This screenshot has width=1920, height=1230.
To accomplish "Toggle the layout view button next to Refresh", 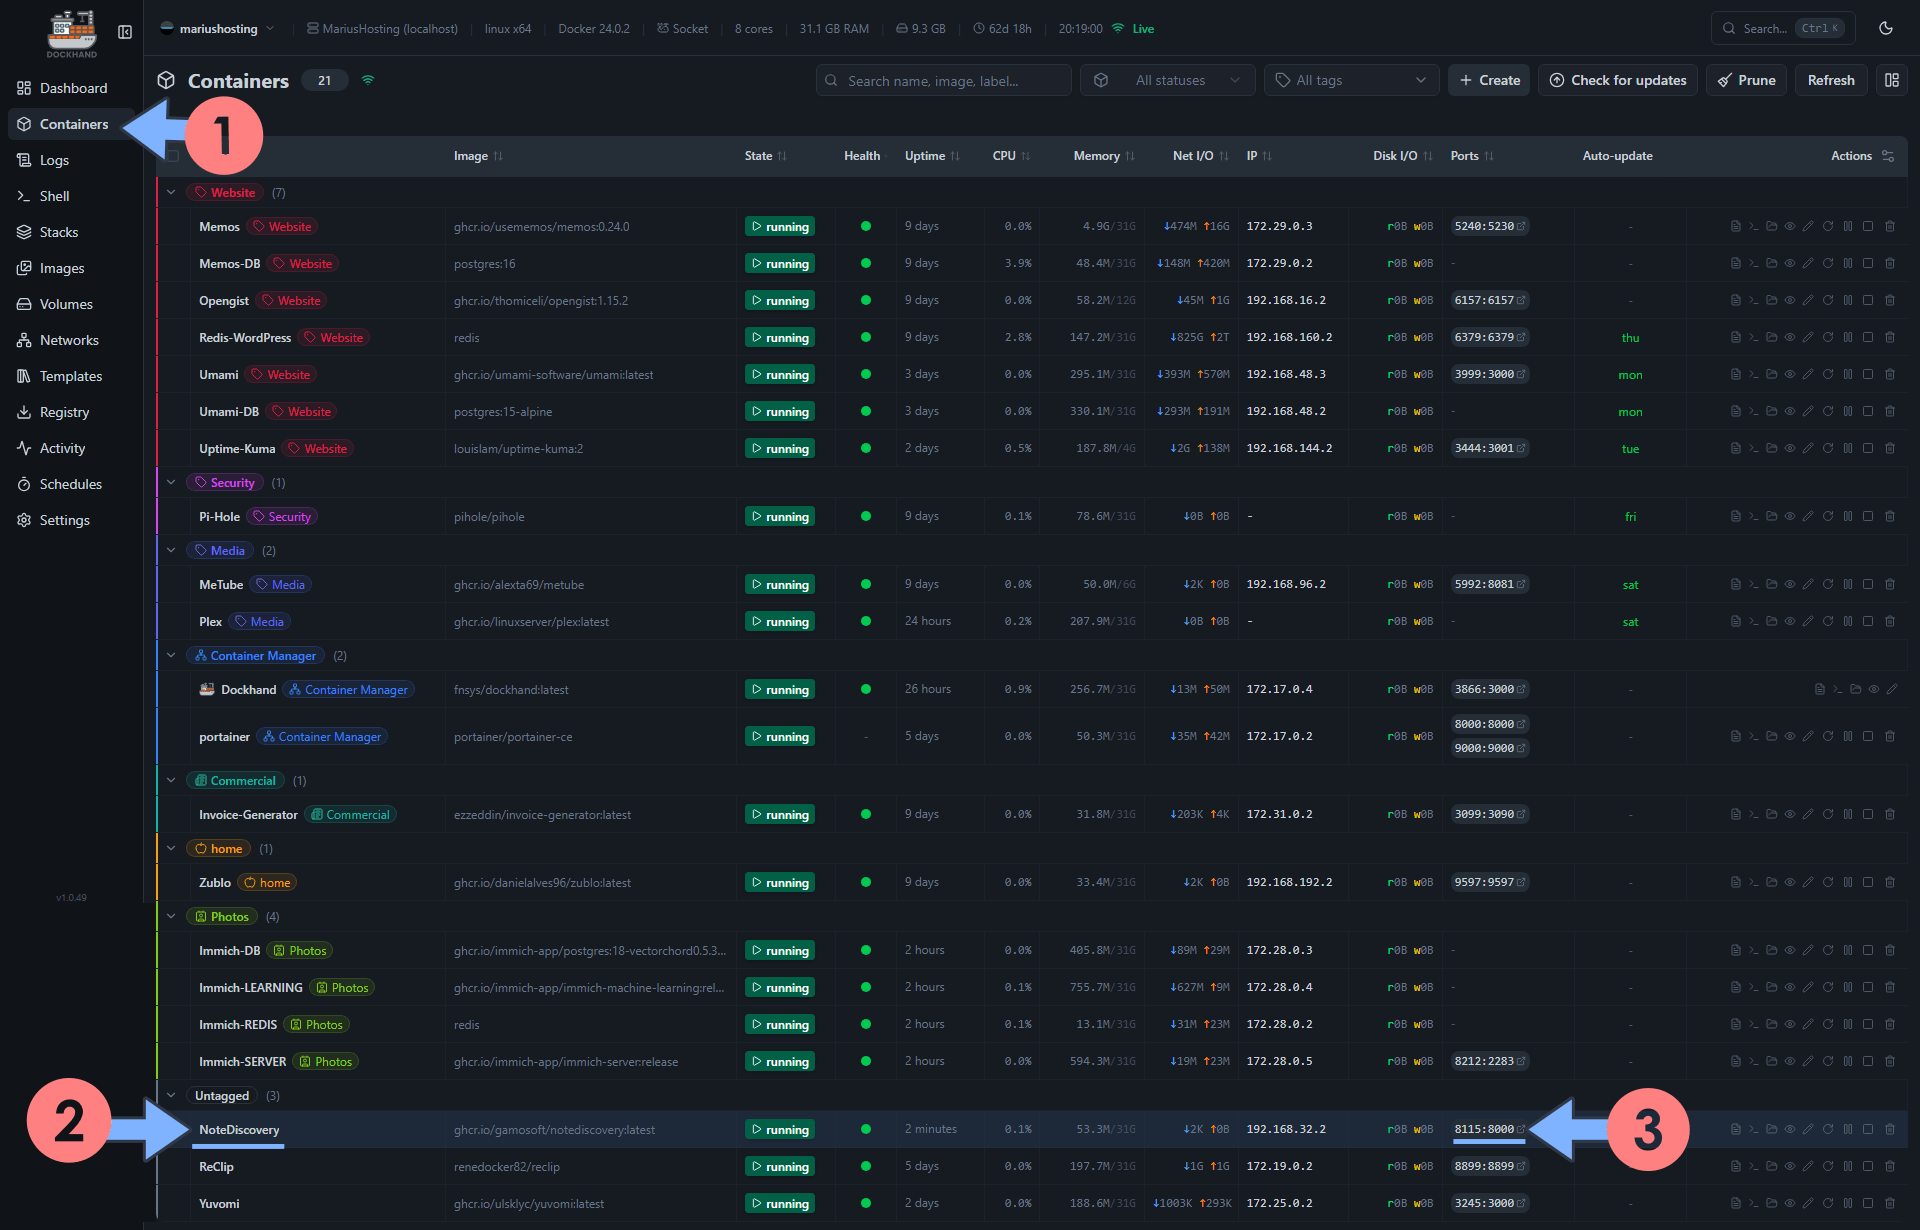I will click(x=1892, y=80).
